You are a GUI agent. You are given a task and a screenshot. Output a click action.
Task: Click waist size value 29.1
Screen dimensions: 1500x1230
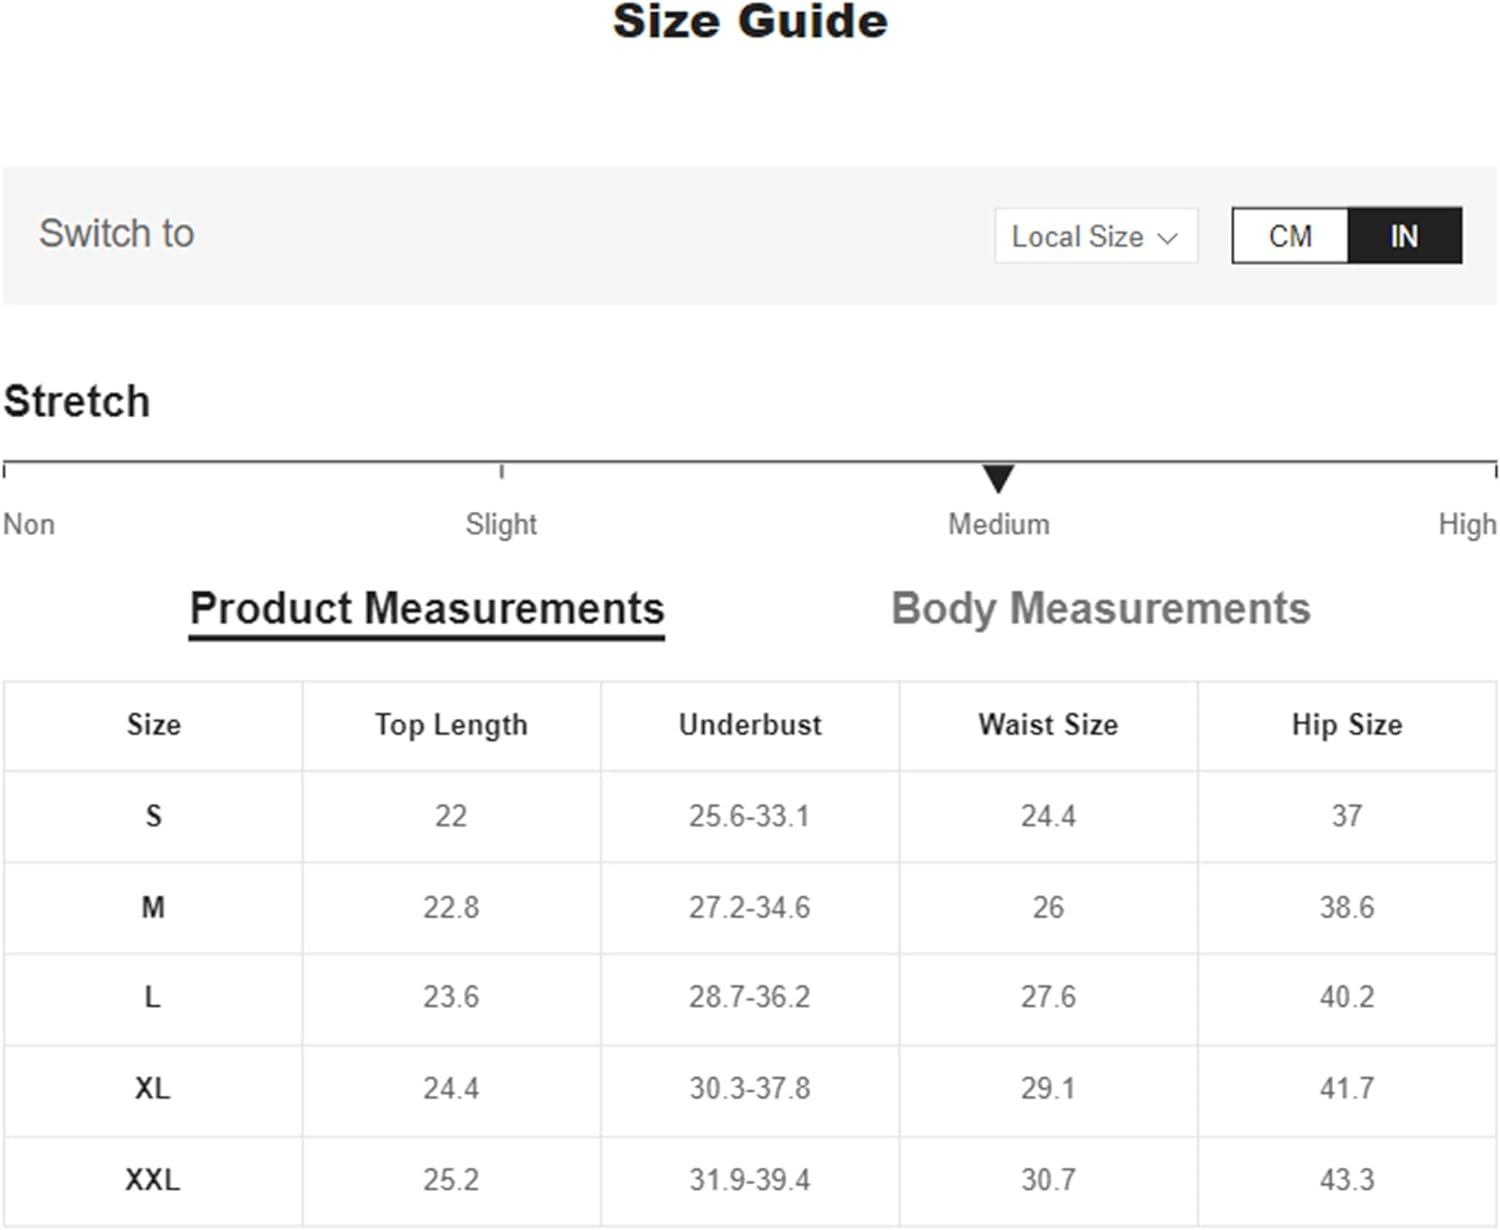pyautogui.click(x=1048, y=1088)
